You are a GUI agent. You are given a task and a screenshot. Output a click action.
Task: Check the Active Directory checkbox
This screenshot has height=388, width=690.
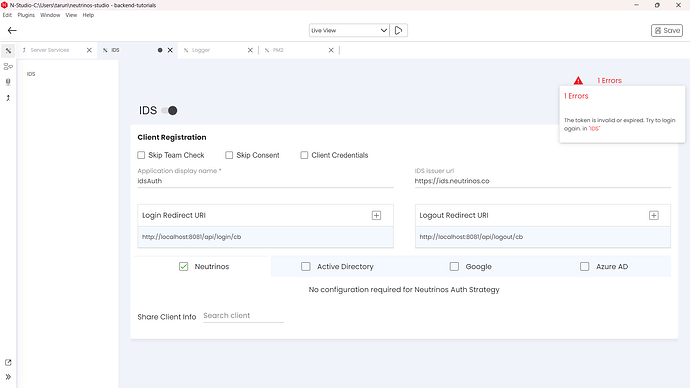[x=305, y=267]
